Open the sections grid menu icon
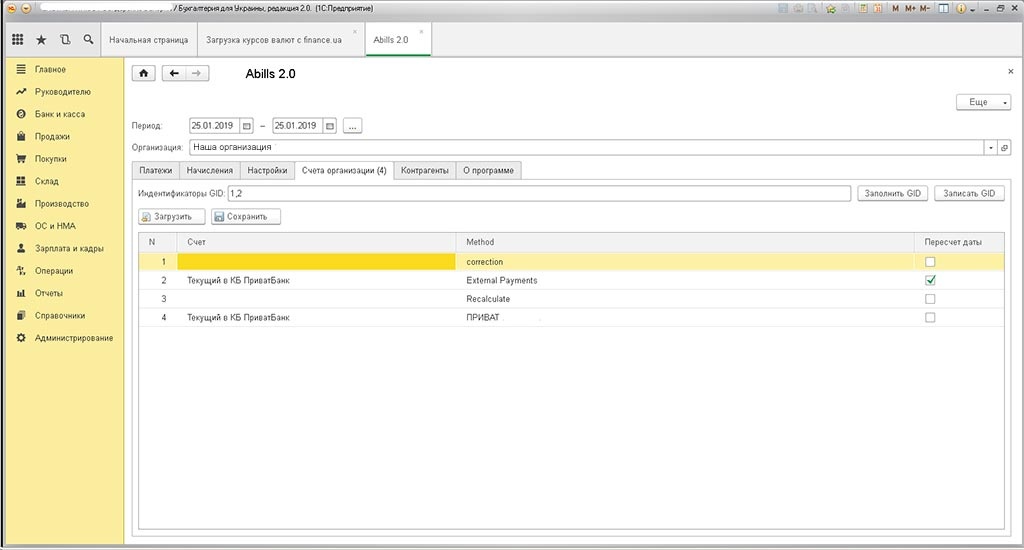 (17, 40)
